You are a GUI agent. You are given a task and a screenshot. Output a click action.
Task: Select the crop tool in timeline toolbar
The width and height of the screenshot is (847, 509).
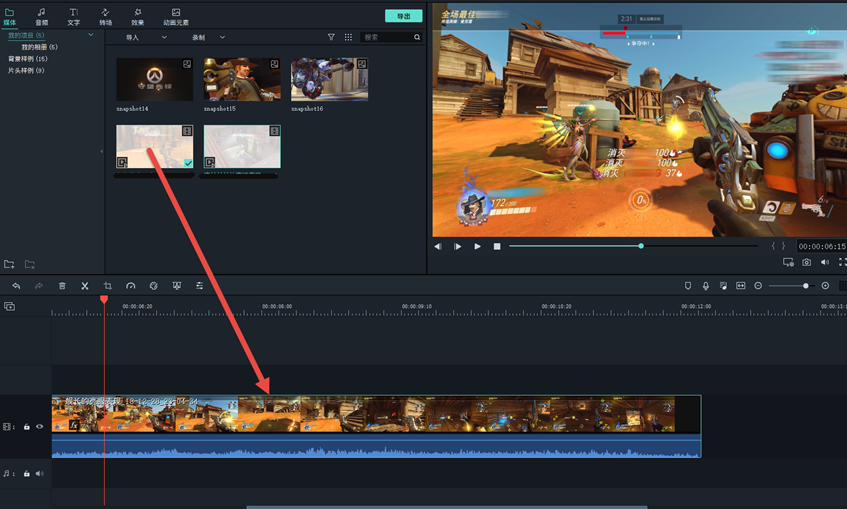coord(108,286)
